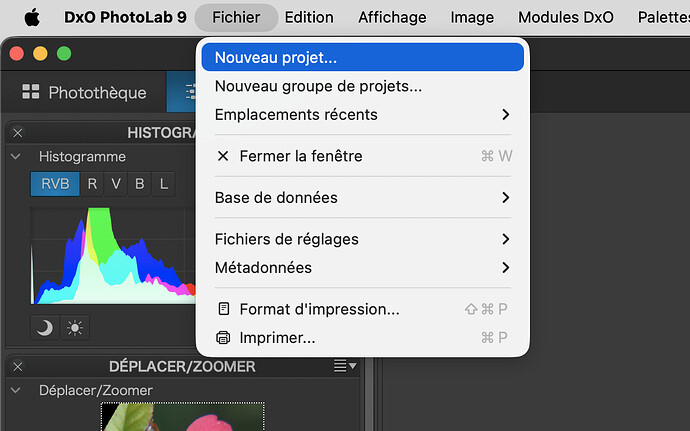Switch to the Photothèque tab
690x431 pixels.
[84, 92]
